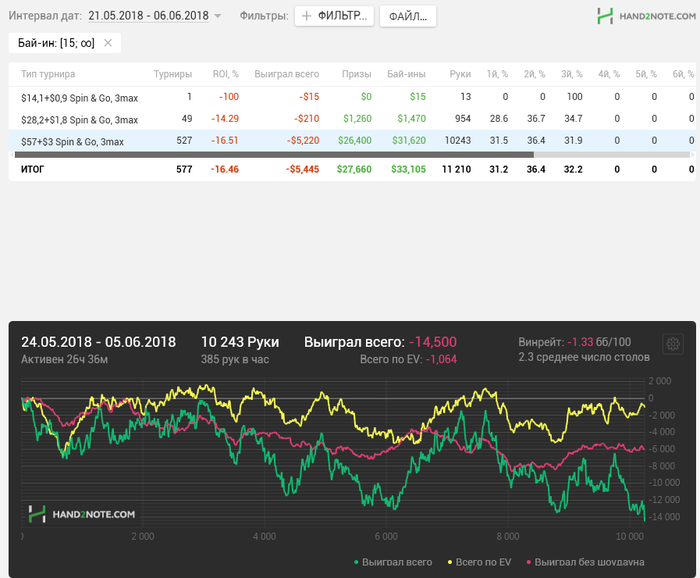Click the ФАЙЛ... button
The height and width of the screenshot is (578, 700).
click(407, 16)
